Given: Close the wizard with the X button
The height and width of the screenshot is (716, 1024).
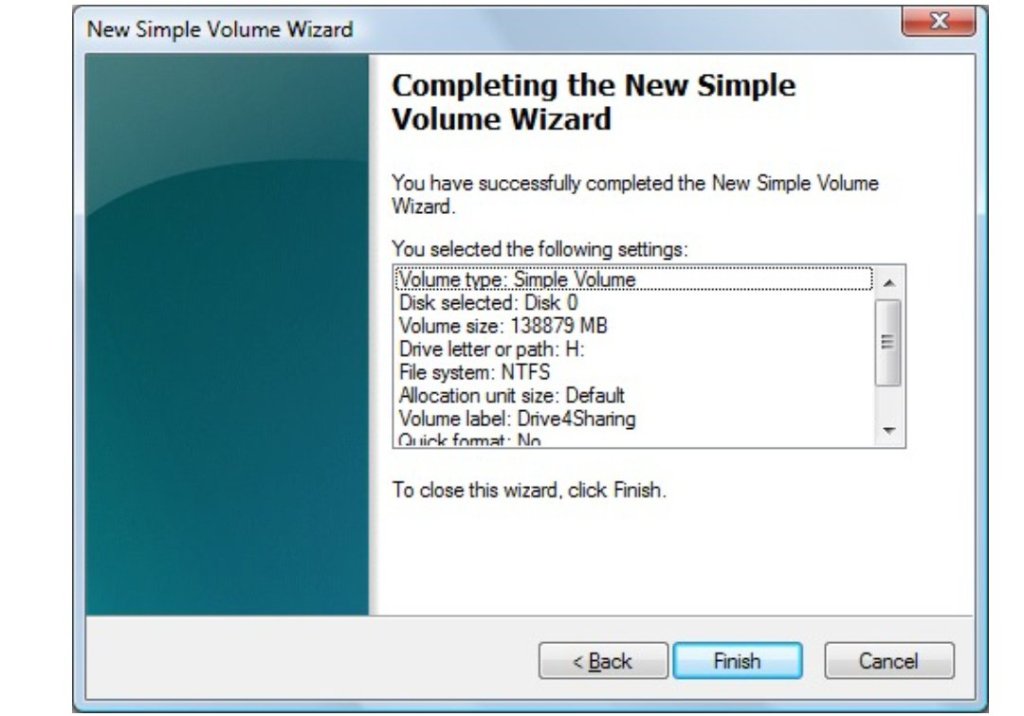Looking at the screenshot, I should point(938,21).
